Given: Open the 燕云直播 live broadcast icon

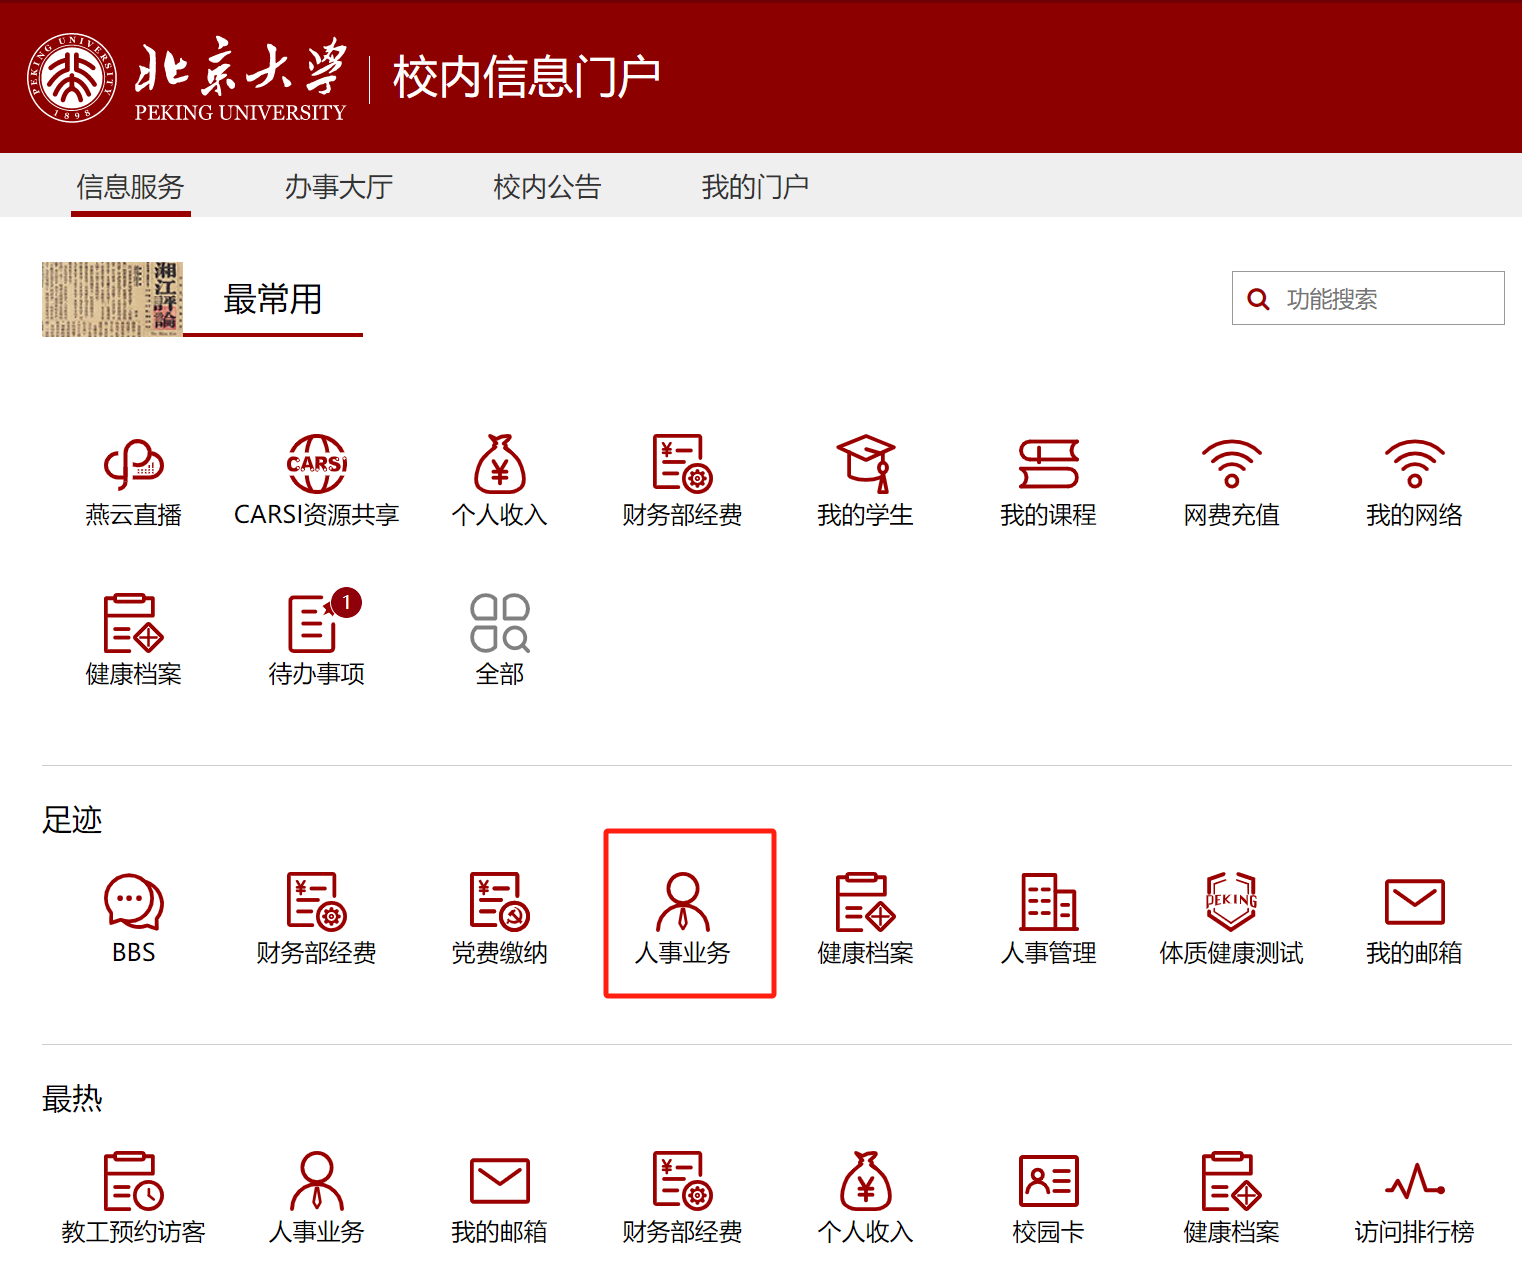Looking at the screenshot, I should click(x=133, y=465).
